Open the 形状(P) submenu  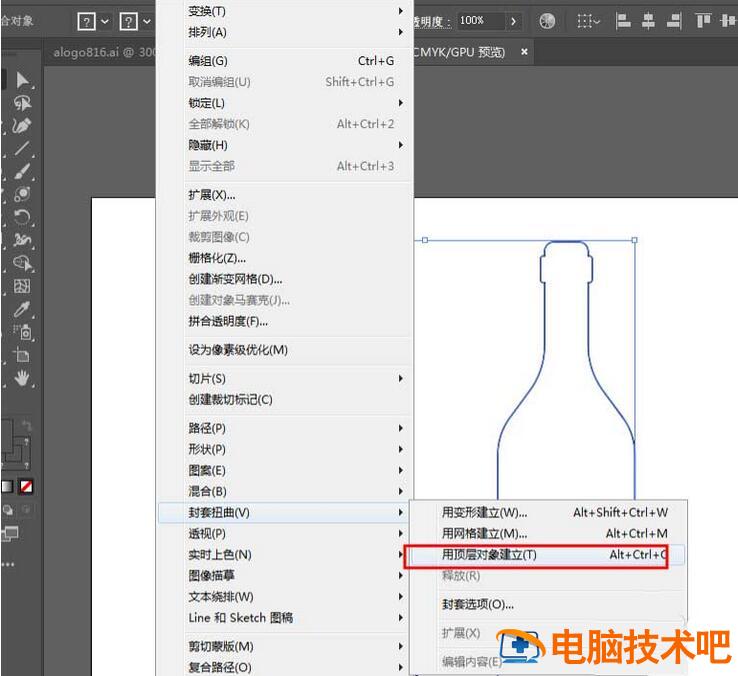pos(286,449)
